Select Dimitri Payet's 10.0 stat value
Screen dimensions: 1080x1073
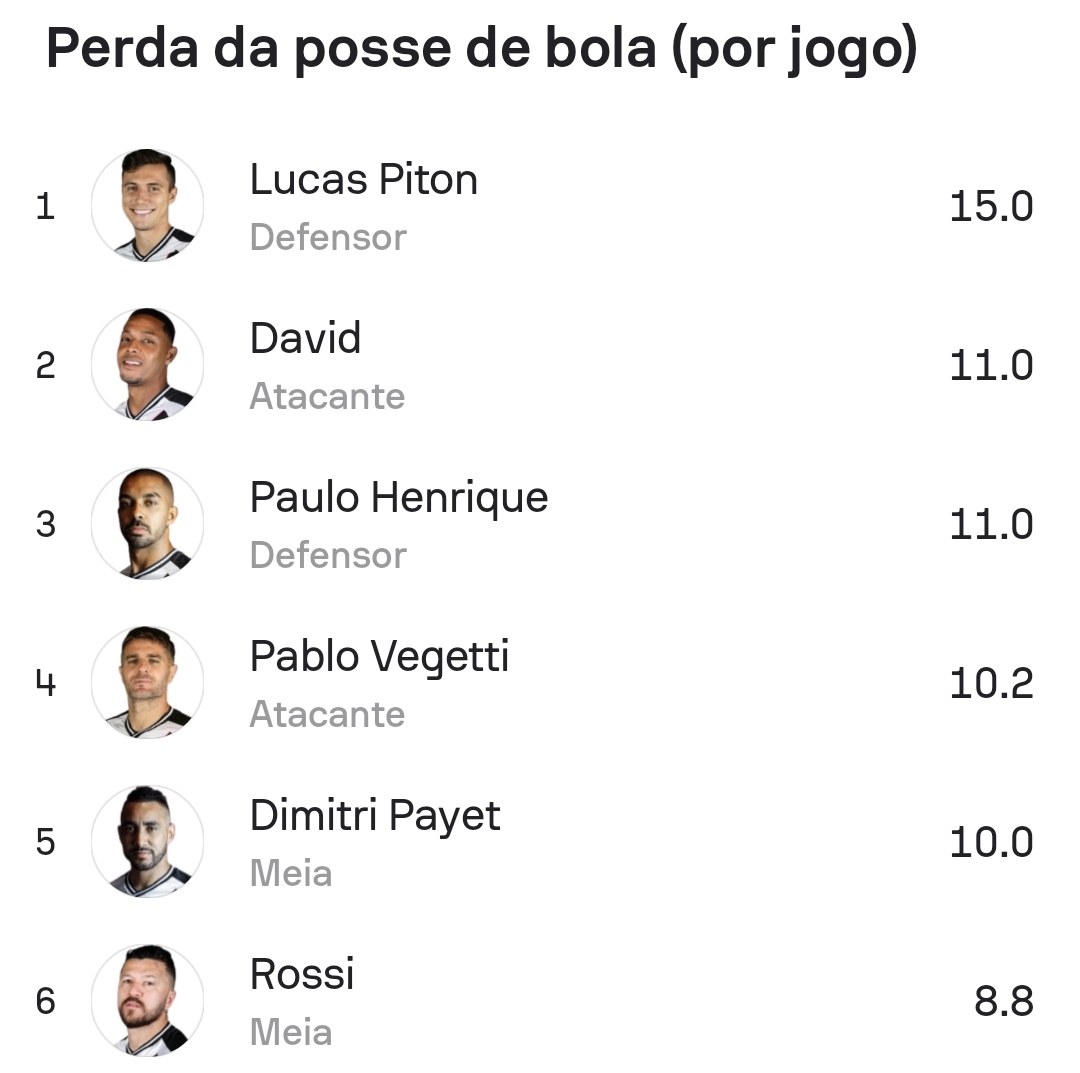tap(990, 843)
